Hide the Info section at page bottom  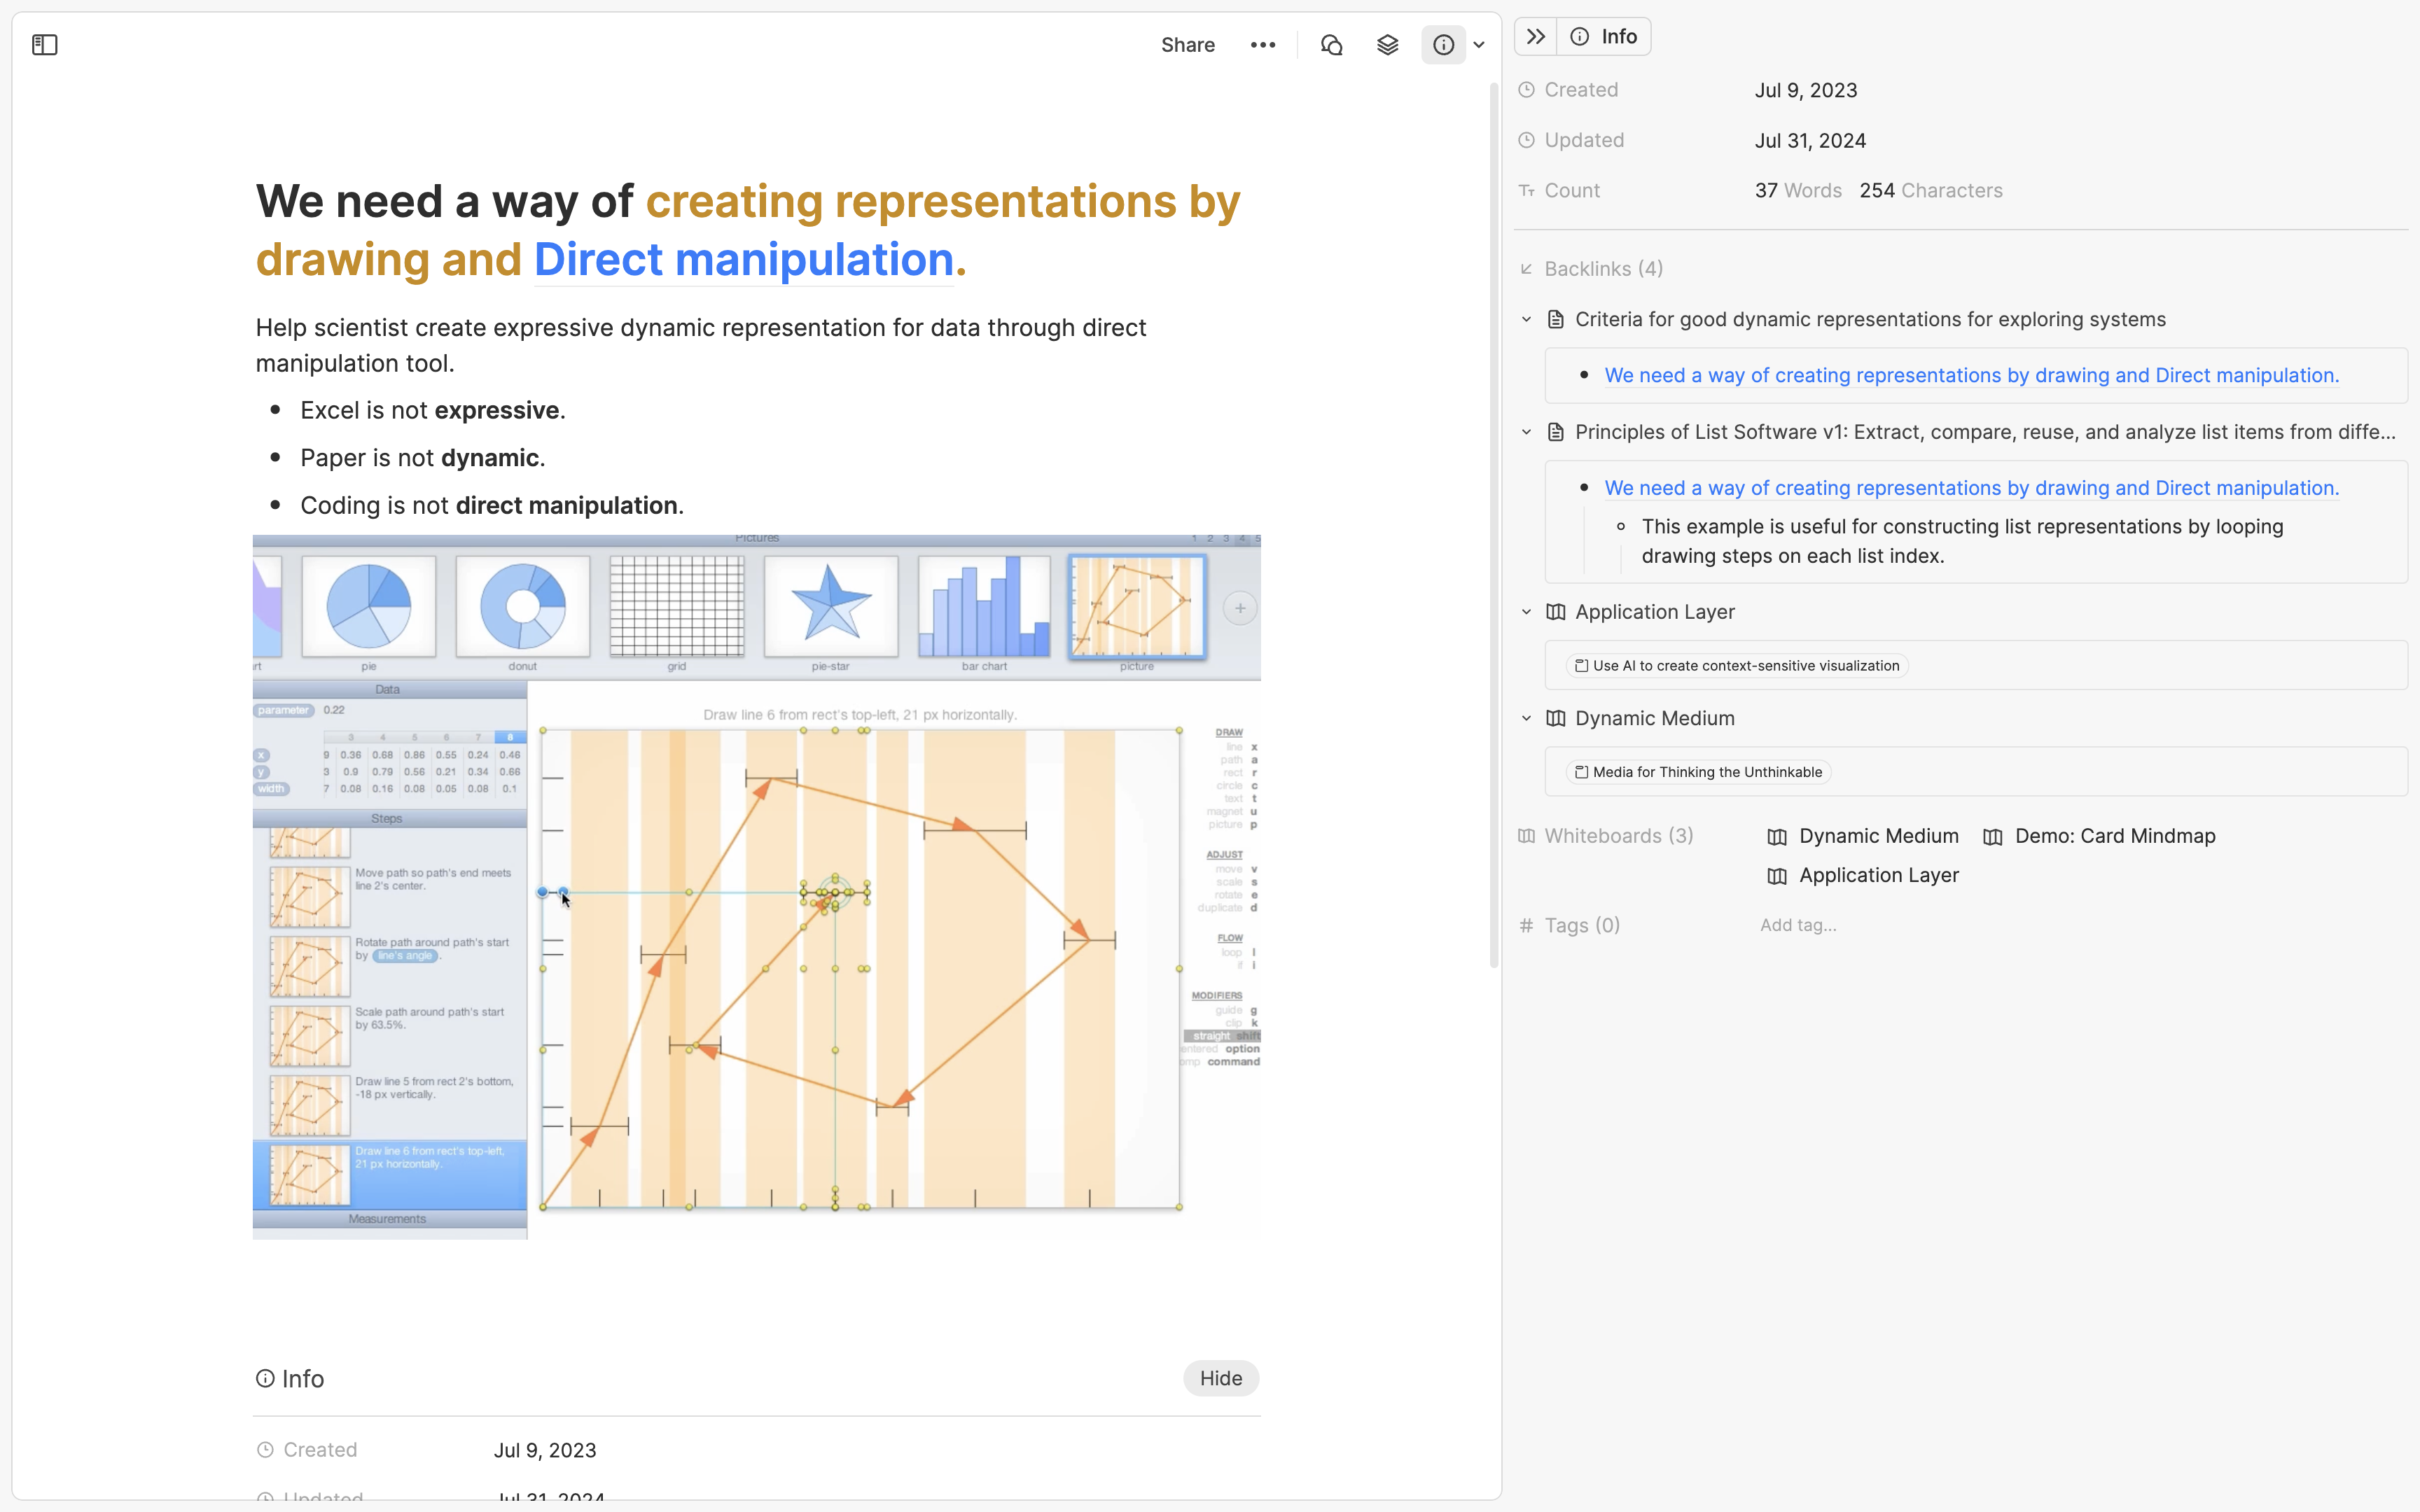point(1220,1378)
